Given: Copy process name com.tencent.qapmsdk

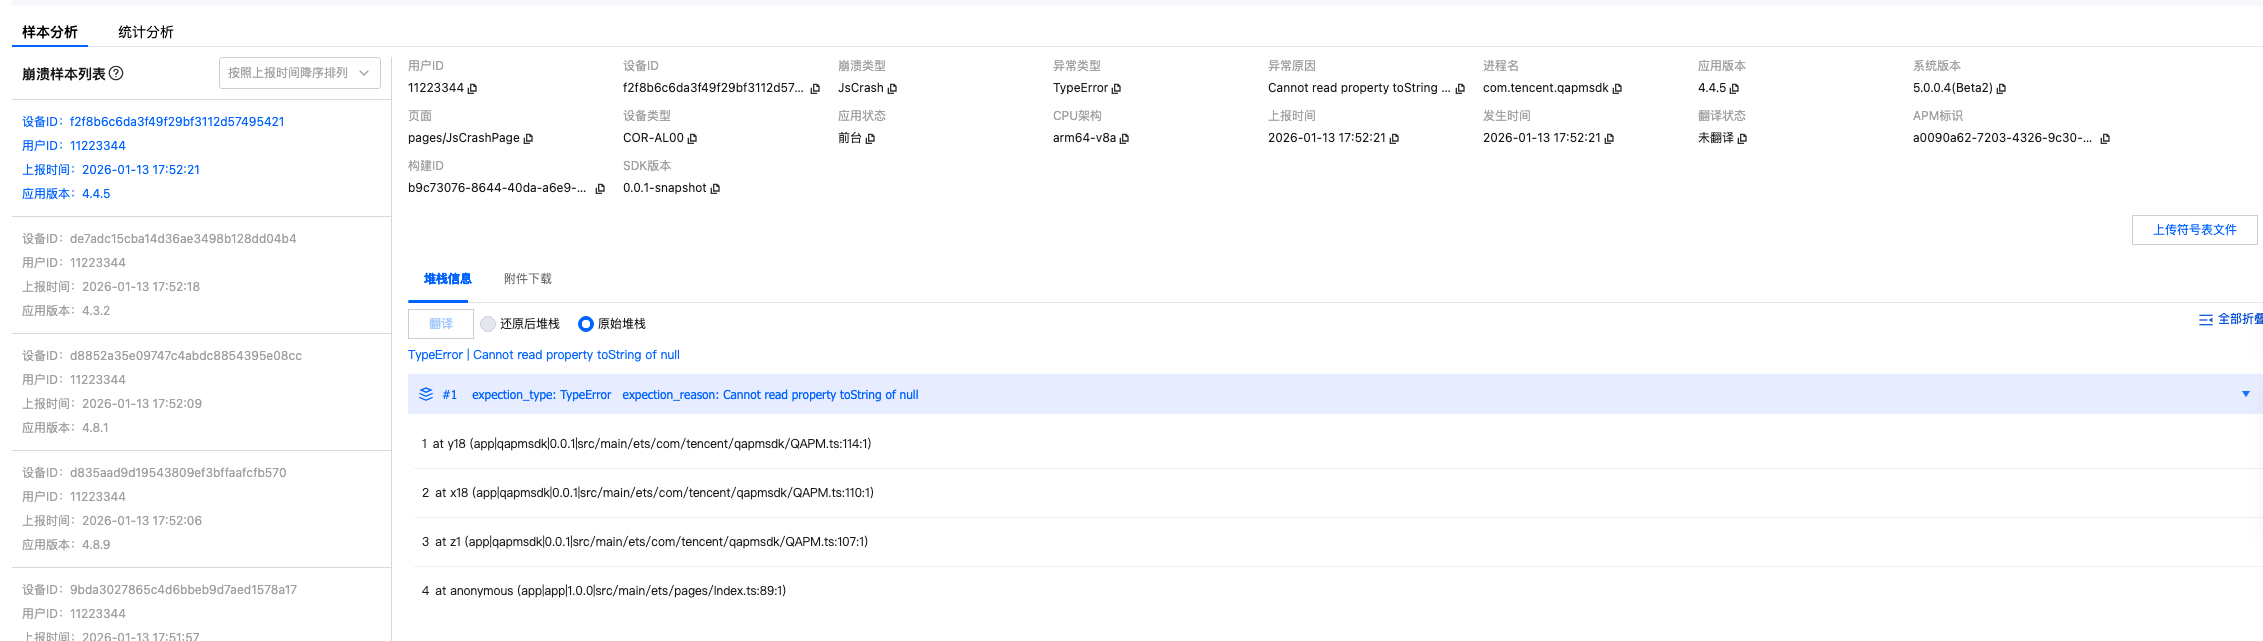Looking at the screenshot, I should point(1617,89).
